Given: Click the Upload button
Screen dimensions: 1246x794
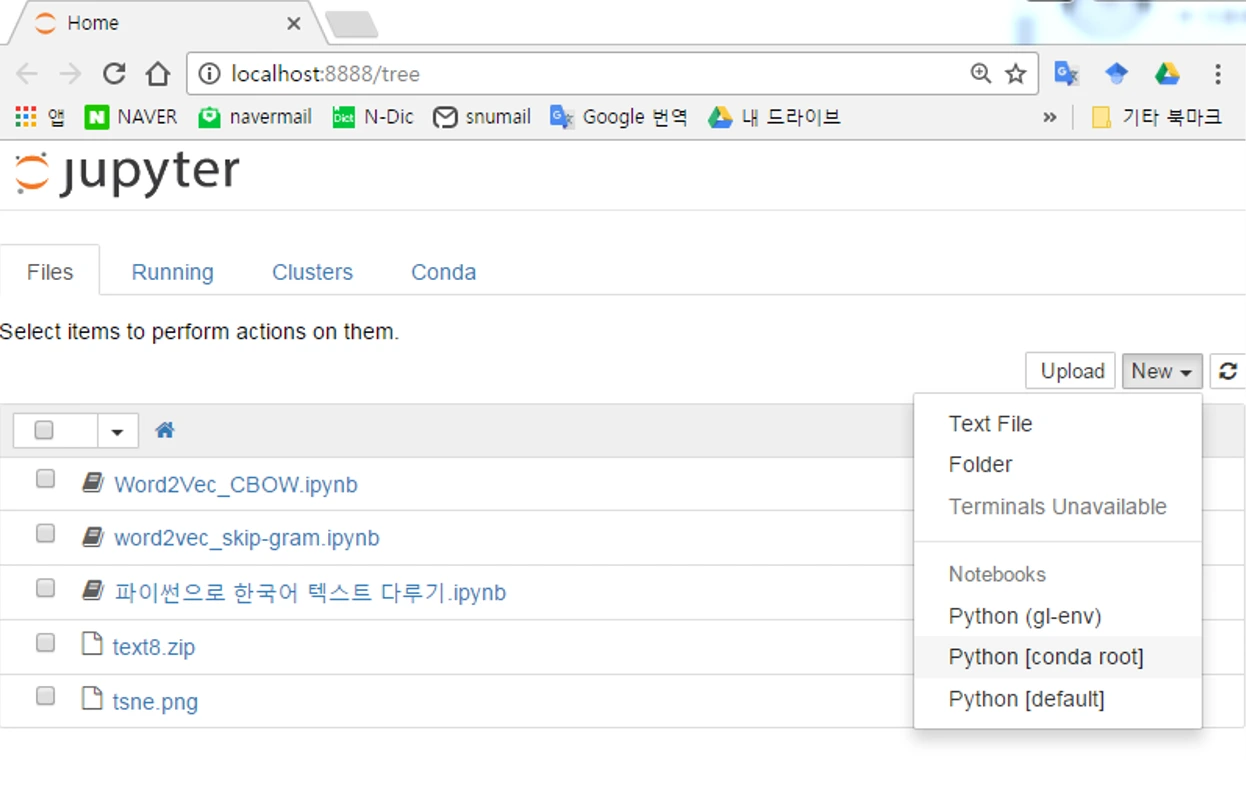Looking at the screenshot, I should point(1070,371).
